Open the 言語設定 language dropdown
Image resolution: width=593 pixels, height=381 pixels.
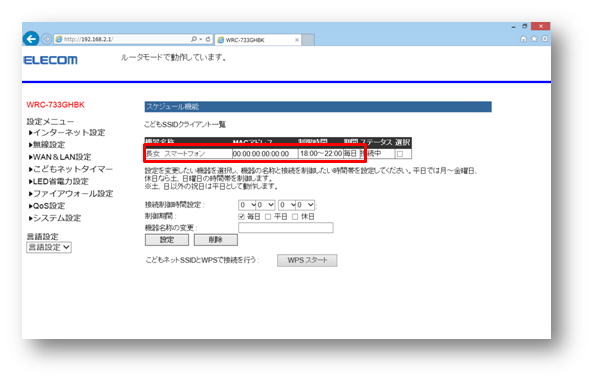[x=49, y=247]
